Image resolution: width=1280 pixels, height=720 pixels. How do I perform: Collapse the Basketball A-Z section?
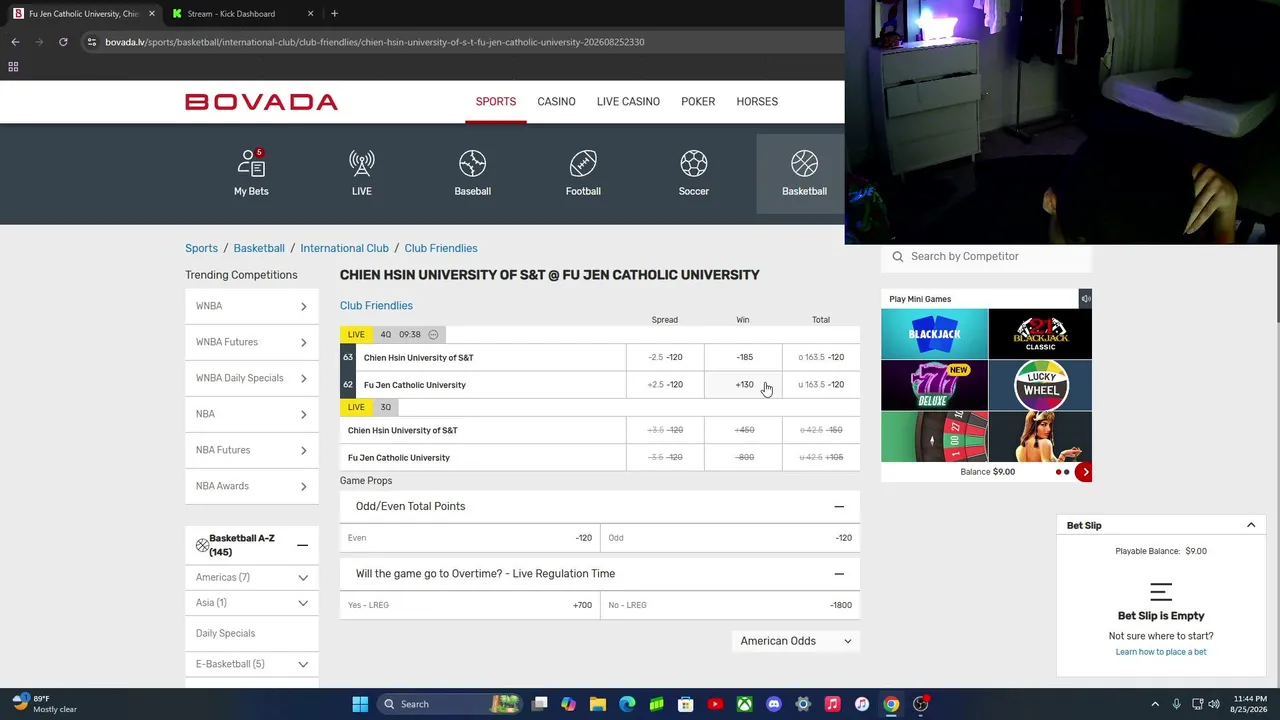coord(302,546)
